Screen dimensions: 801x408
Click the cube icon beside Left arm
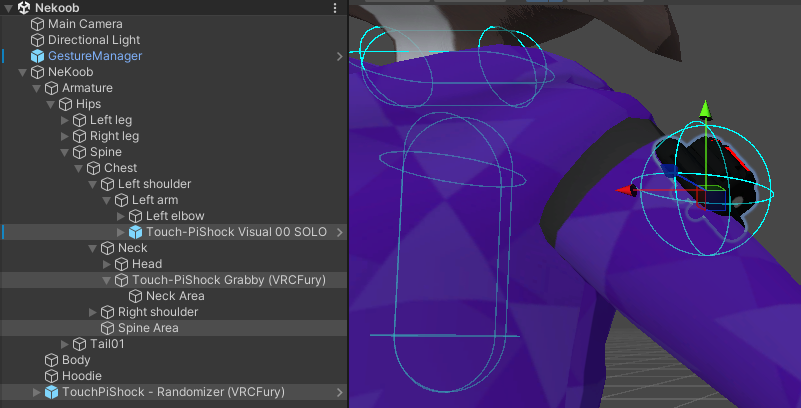coord(121,200)
